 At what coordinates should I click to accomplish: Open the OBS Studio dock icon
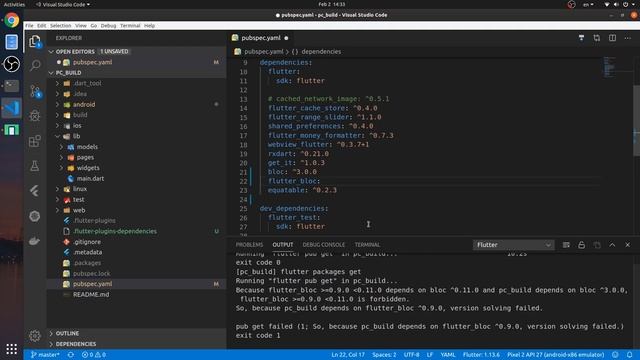tap(11, 64)
